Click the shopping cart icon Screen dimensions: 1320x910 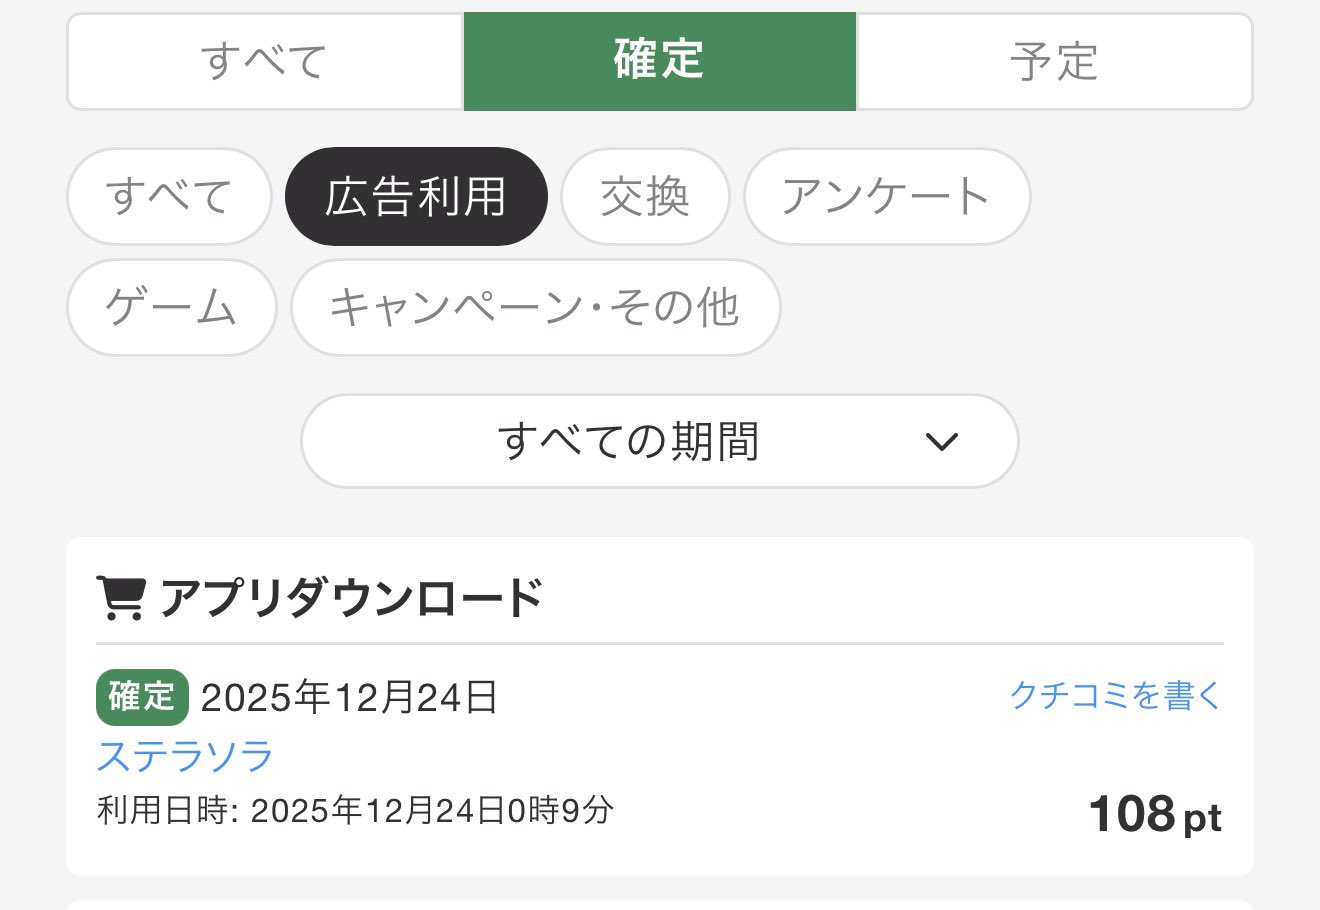tap(121, 598)
